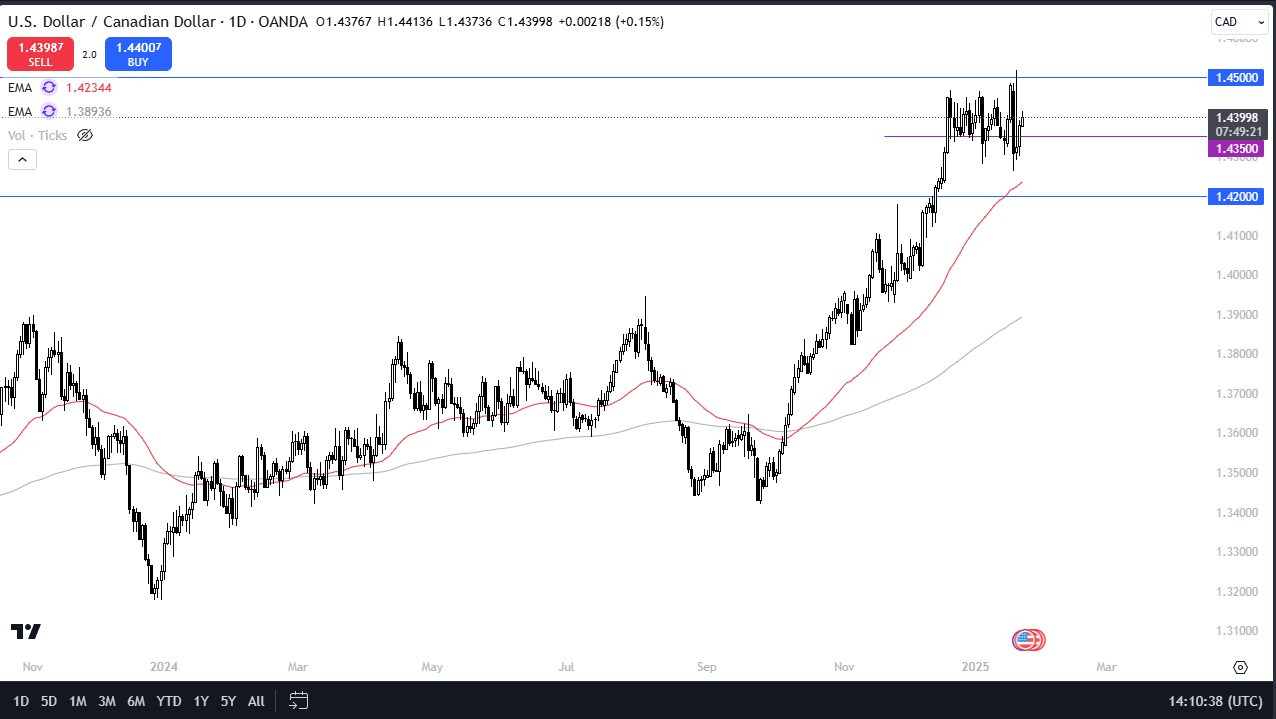
Task: Open the CAD currency dropdown
Action: (x=1239, y=21)
